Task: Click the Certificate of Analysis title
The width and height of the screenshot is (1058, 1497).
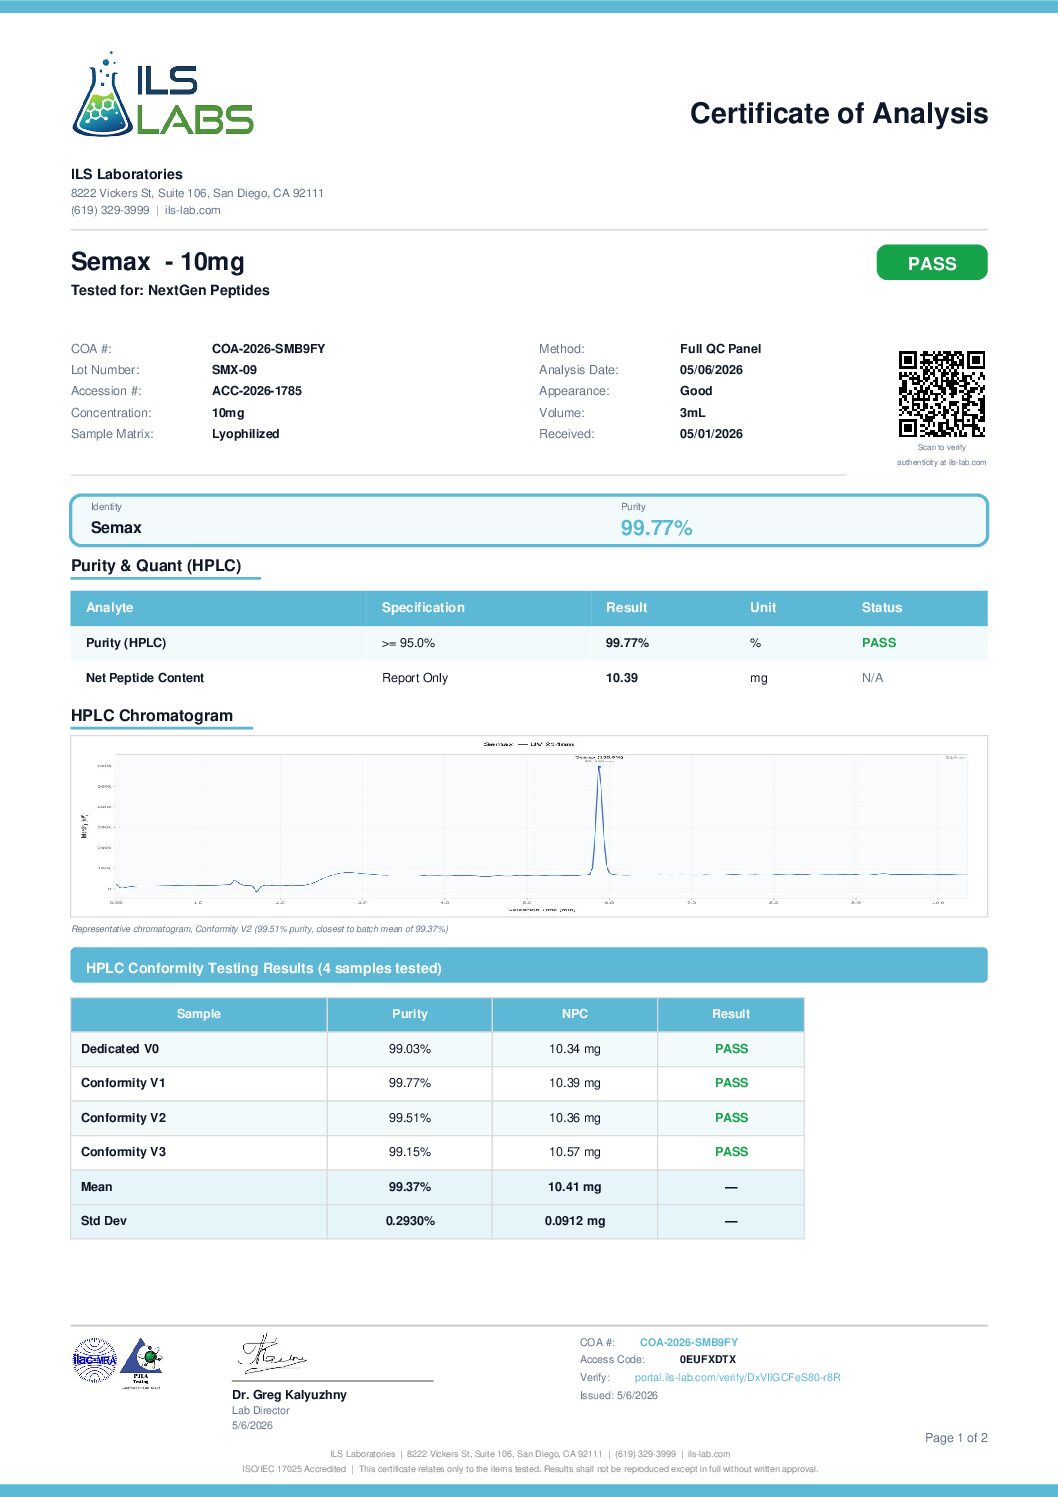Action: pos(839,113)
